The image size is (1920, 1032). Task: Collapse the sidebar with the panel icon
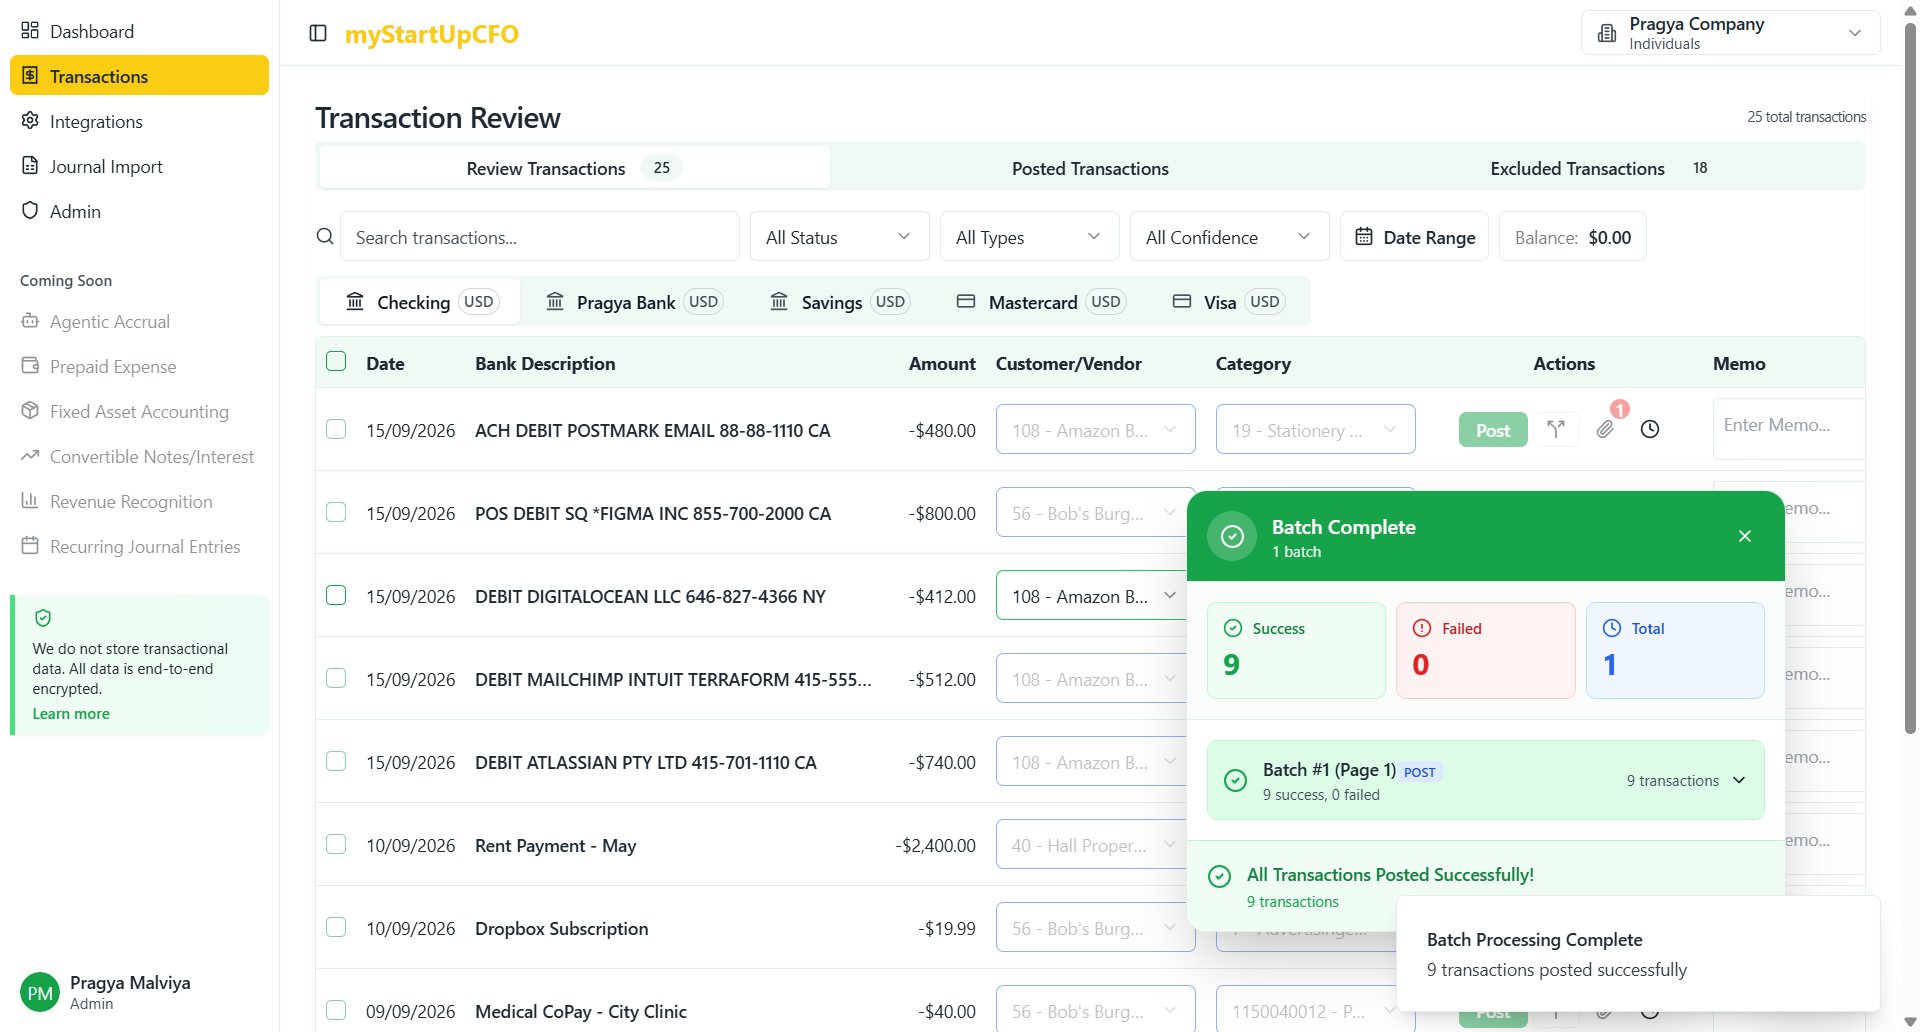click(x=318, y=33)
